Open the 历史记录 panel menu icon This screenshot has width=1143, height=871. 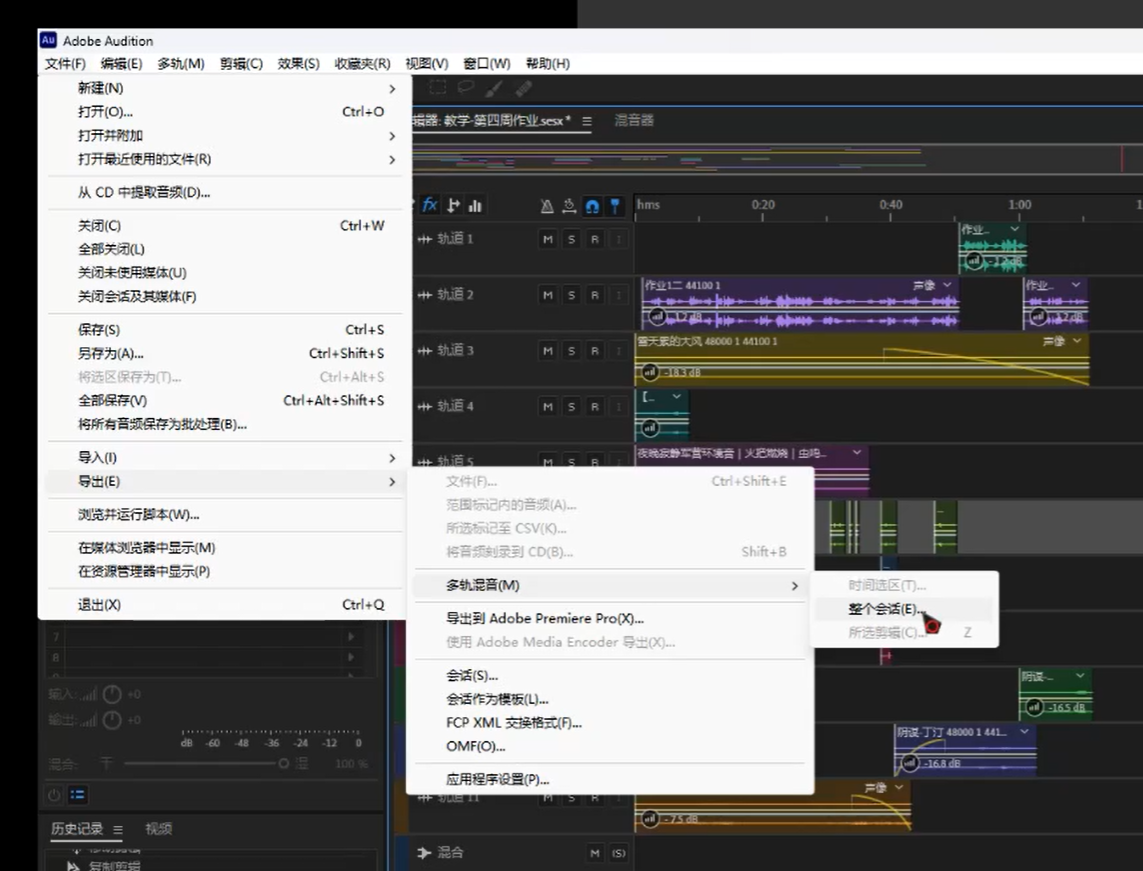118,829
